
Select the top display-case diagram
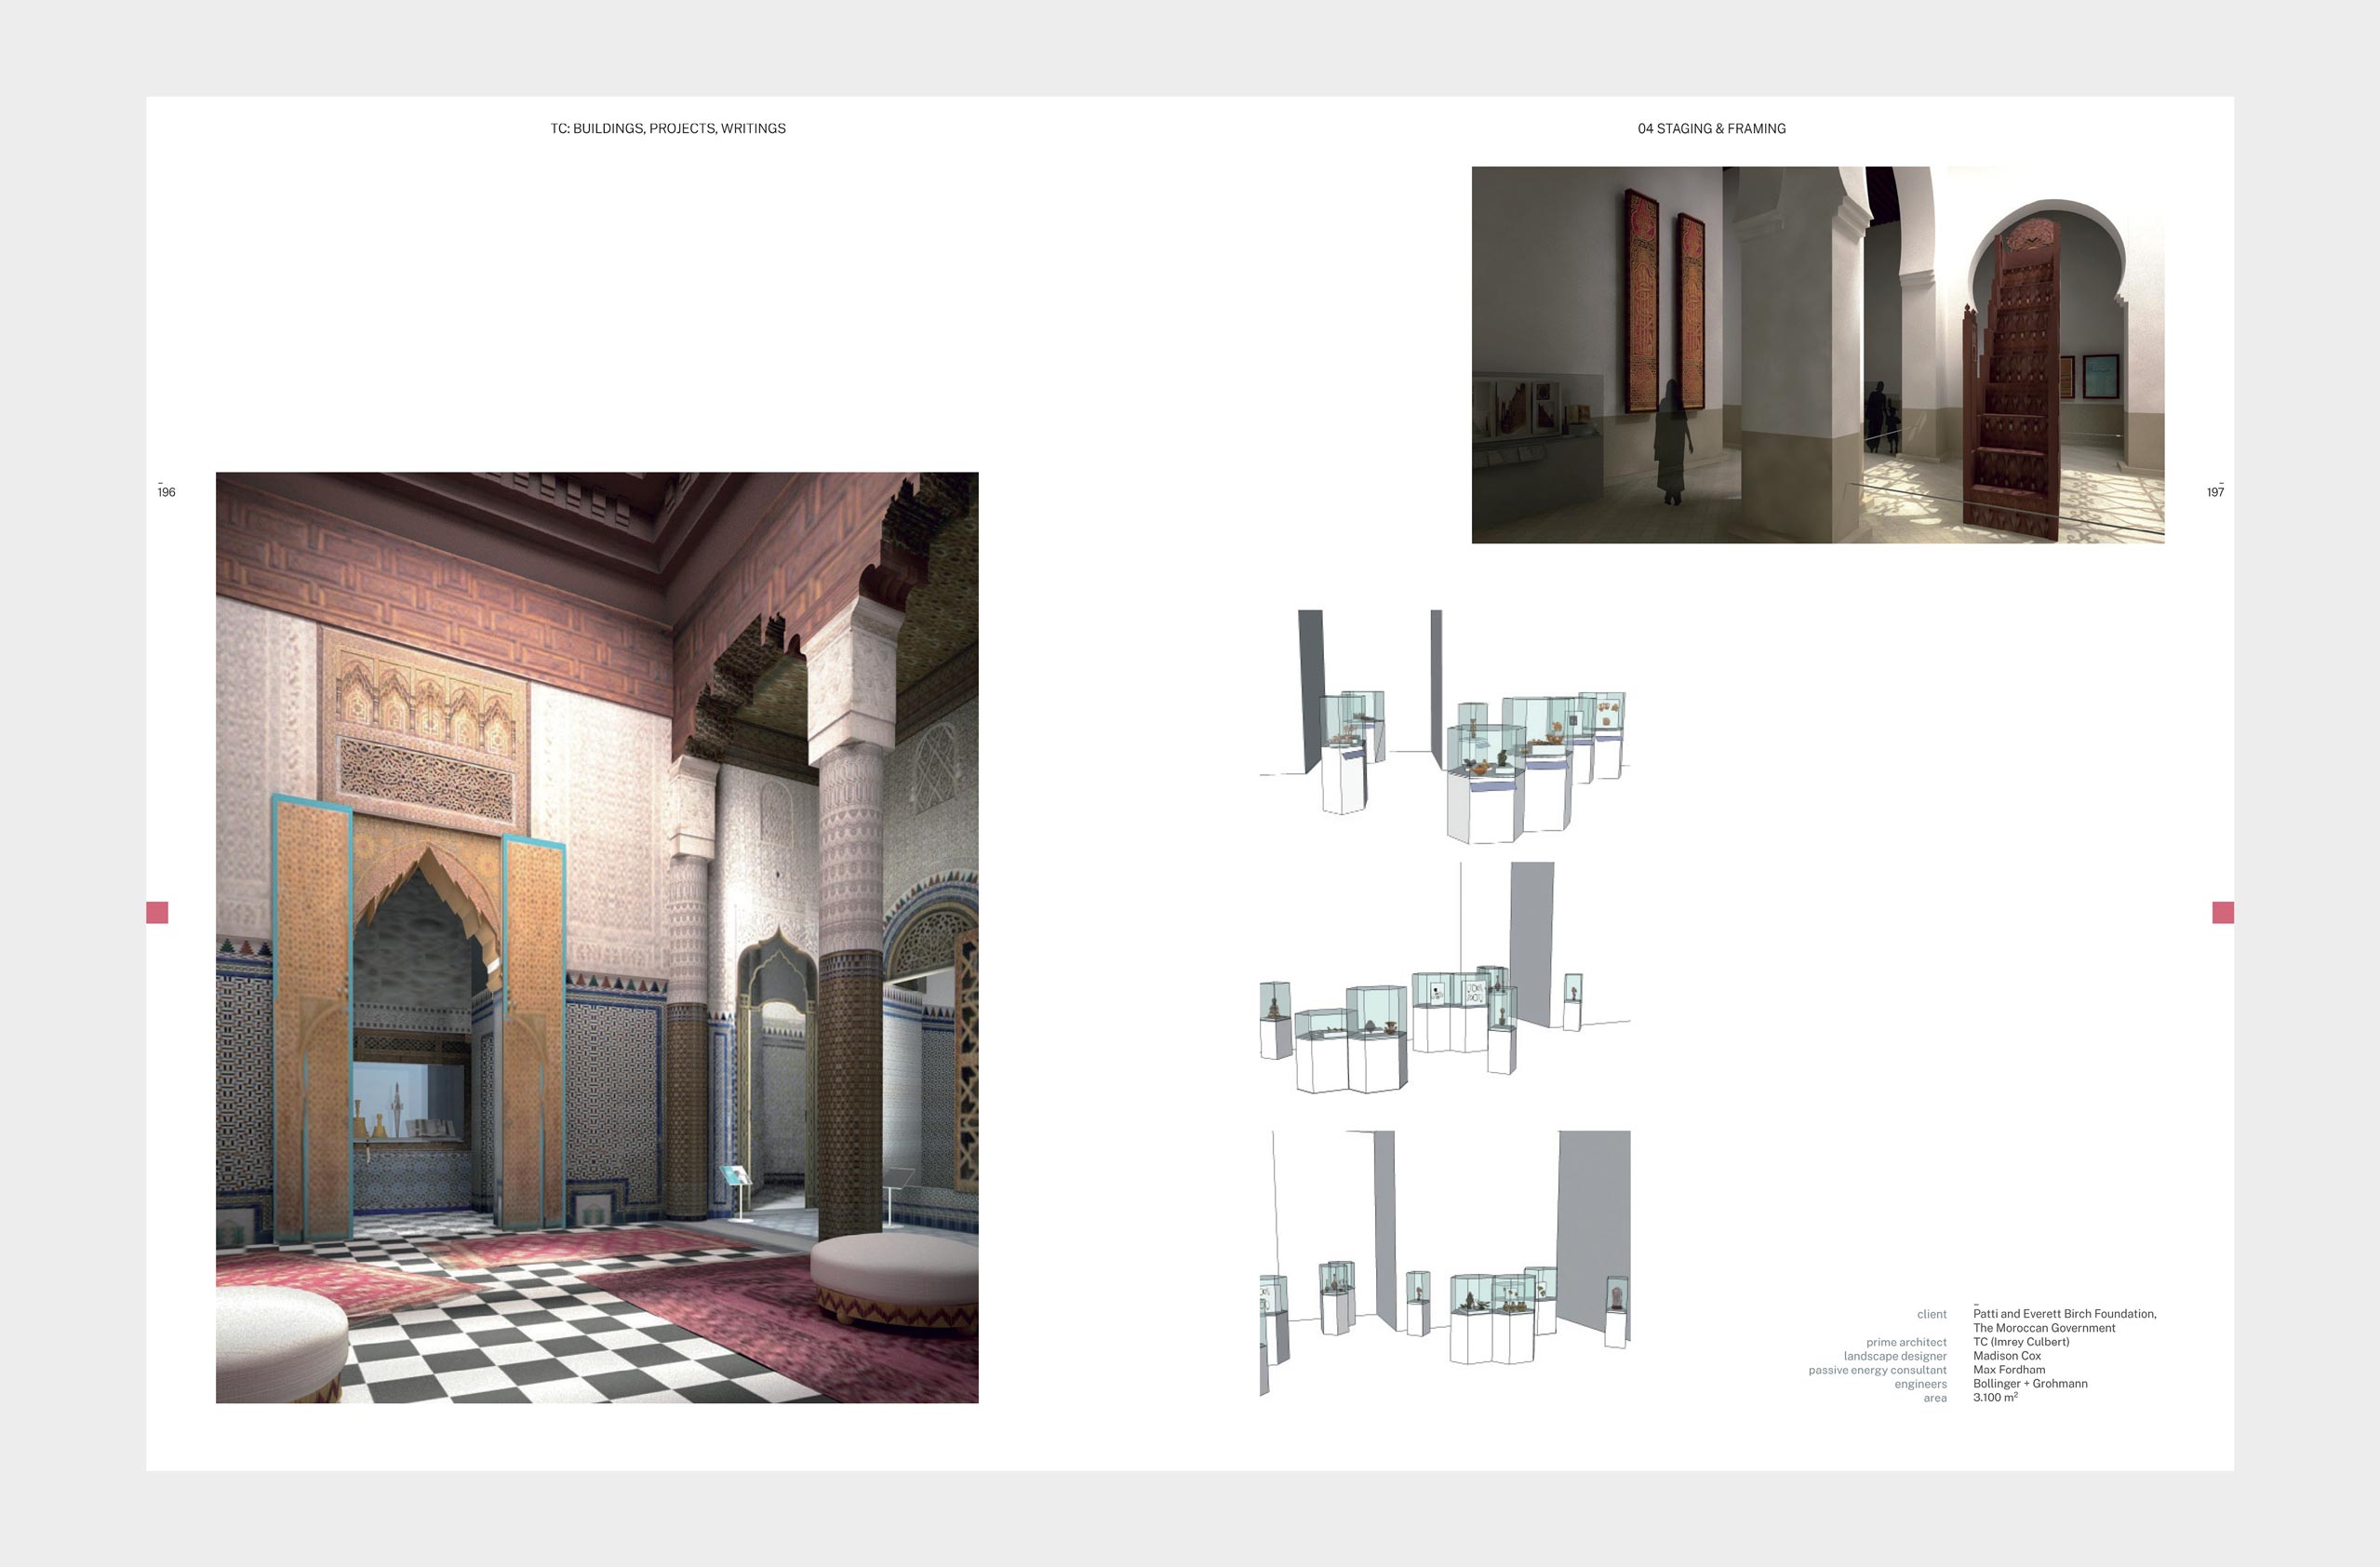1444,727
